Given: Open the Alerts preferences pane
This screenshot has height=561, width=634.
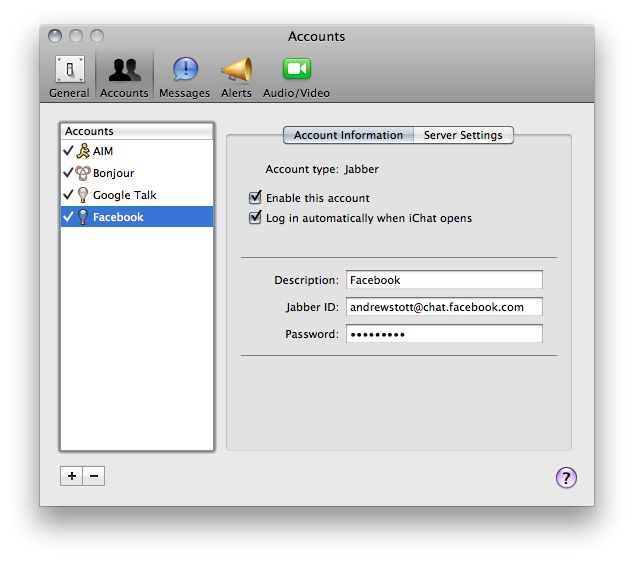Looking at the screenshot, I should click(x=236, y=76).
